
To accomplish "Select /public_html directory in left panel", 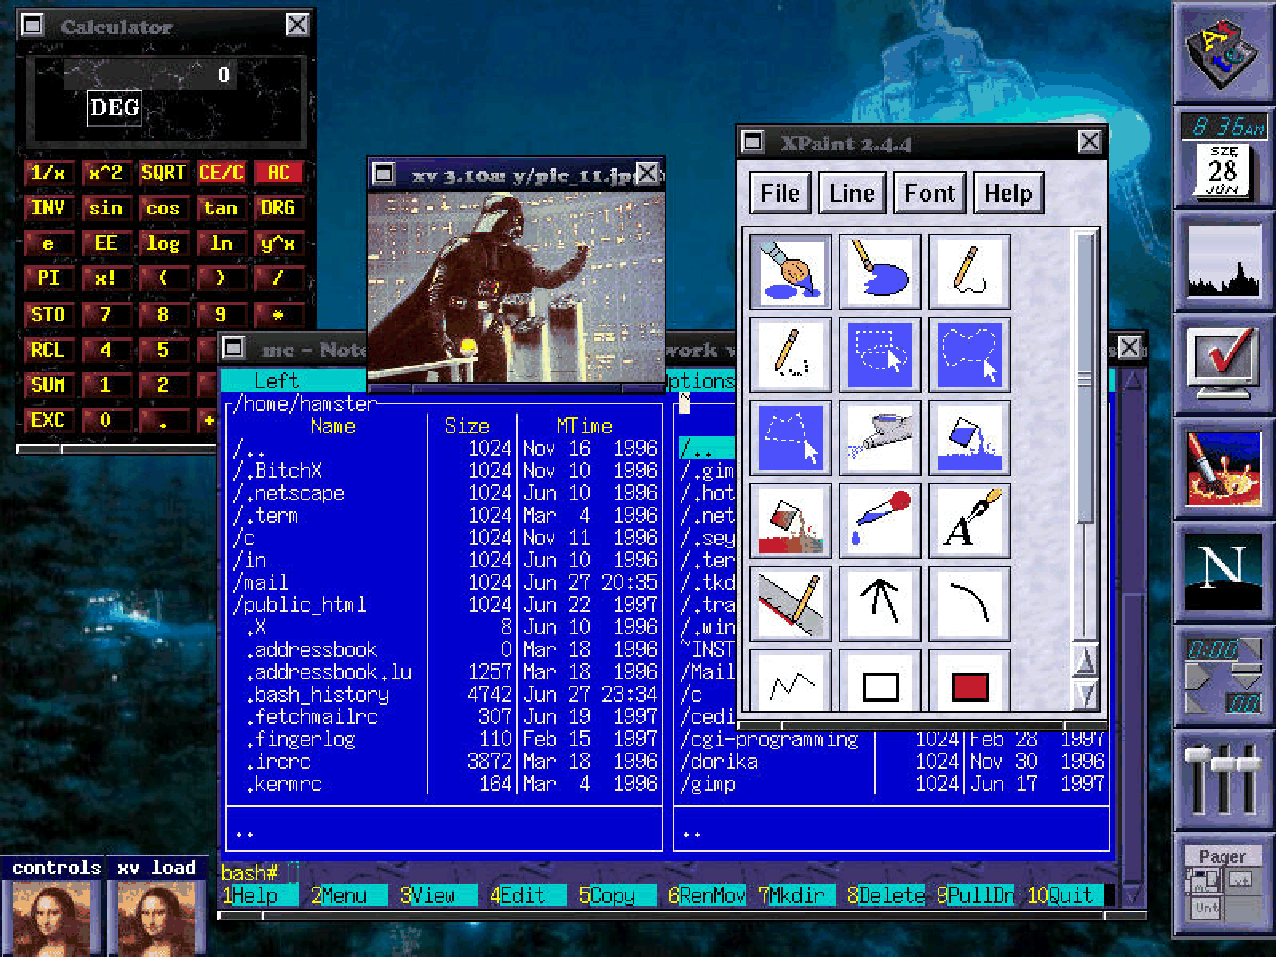I will [x=300, y=605].
